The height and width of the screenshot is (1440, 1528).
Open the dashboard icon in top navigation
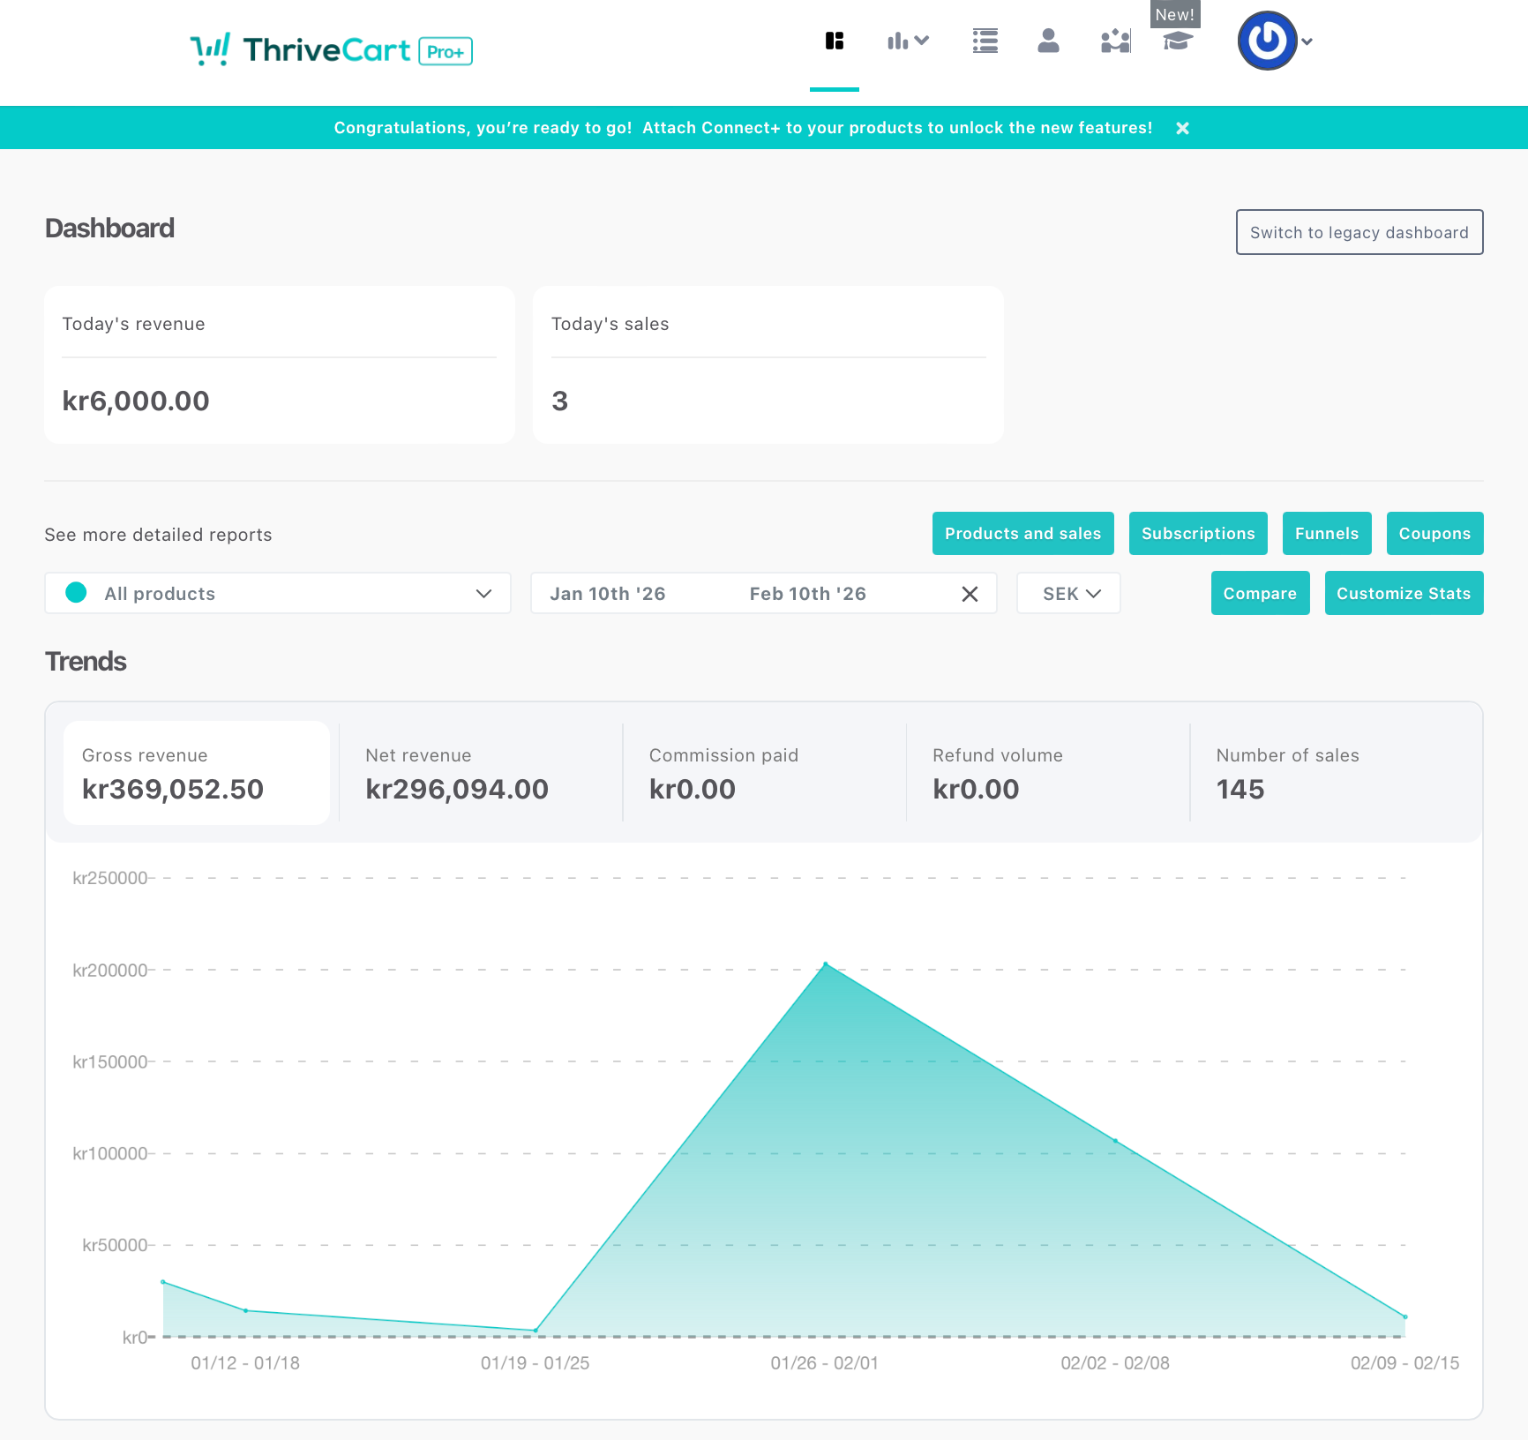834,41
